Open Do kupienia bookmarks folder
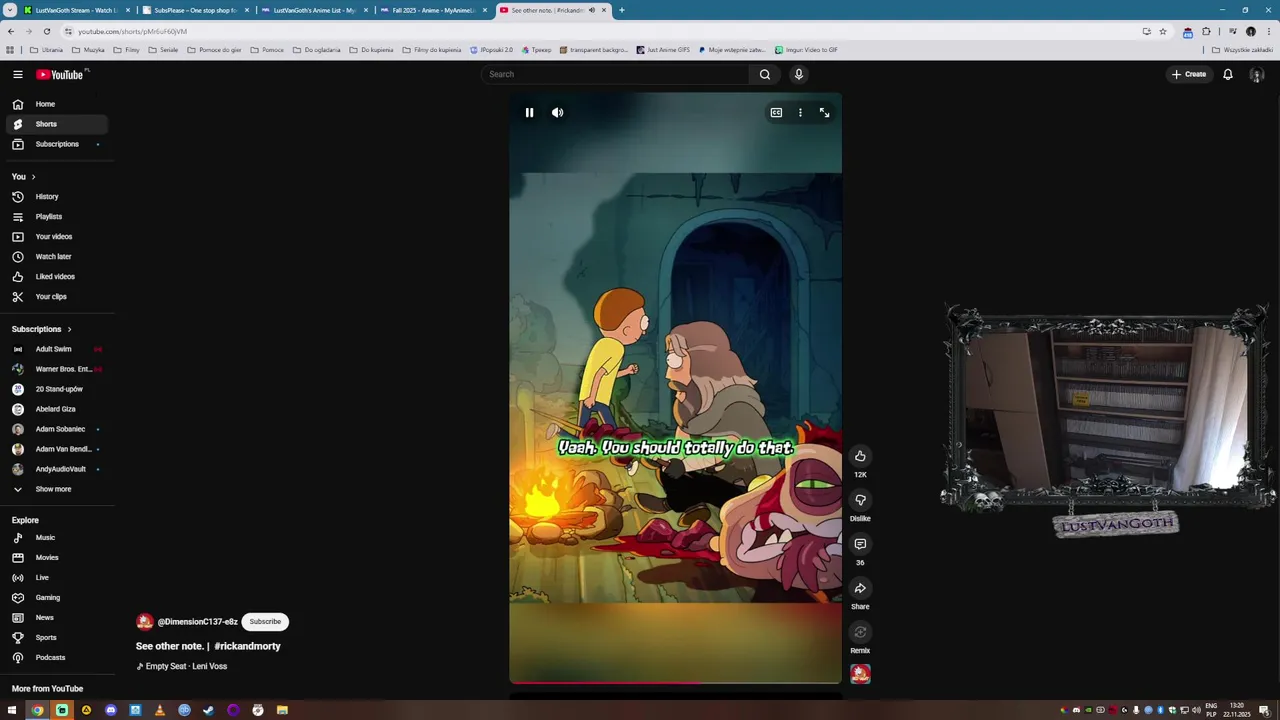The height and width of the screenshot is (720, 1280). click(x=371, y=49)
